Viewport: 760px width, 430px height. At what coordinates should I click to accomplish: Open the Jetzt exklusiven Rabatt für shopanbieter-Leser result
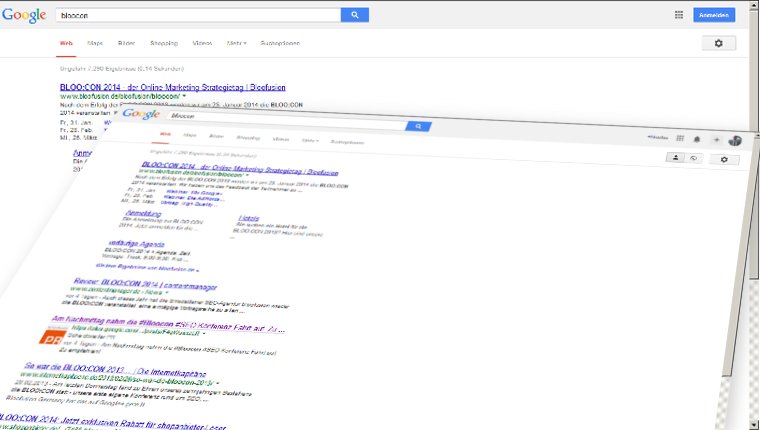coord(112,422)
